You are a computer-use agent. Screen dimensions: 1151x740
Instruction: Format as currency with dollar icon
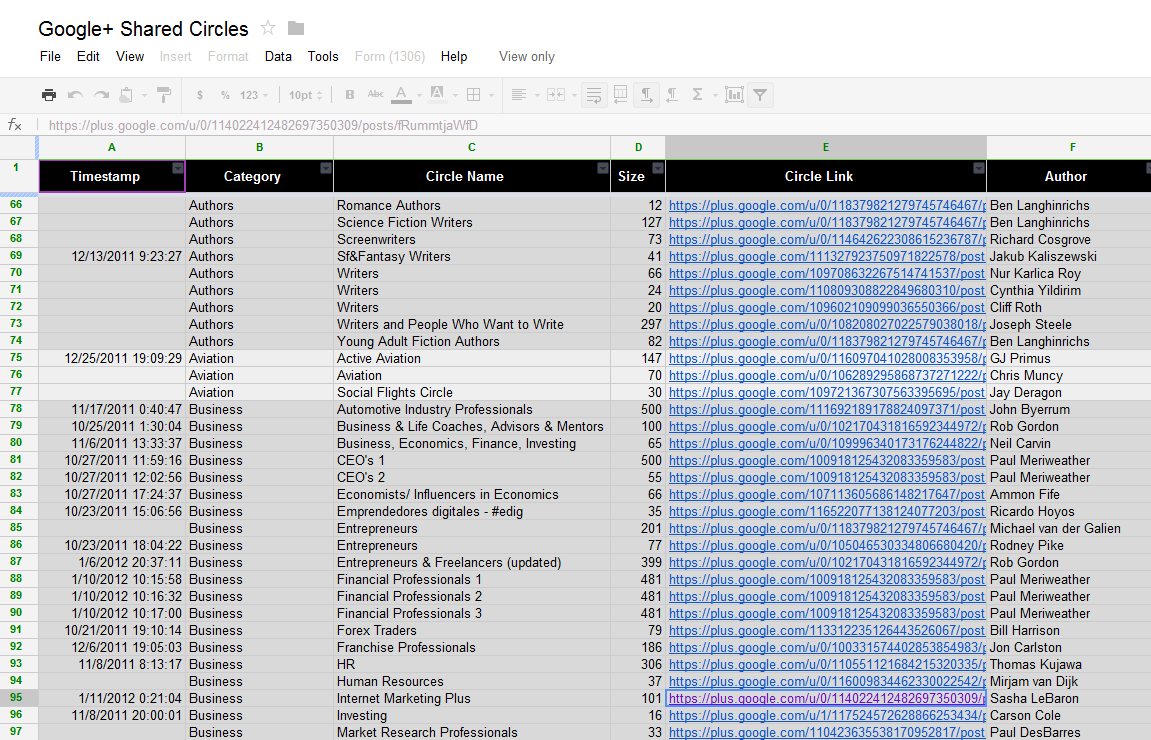coord(200,95)
